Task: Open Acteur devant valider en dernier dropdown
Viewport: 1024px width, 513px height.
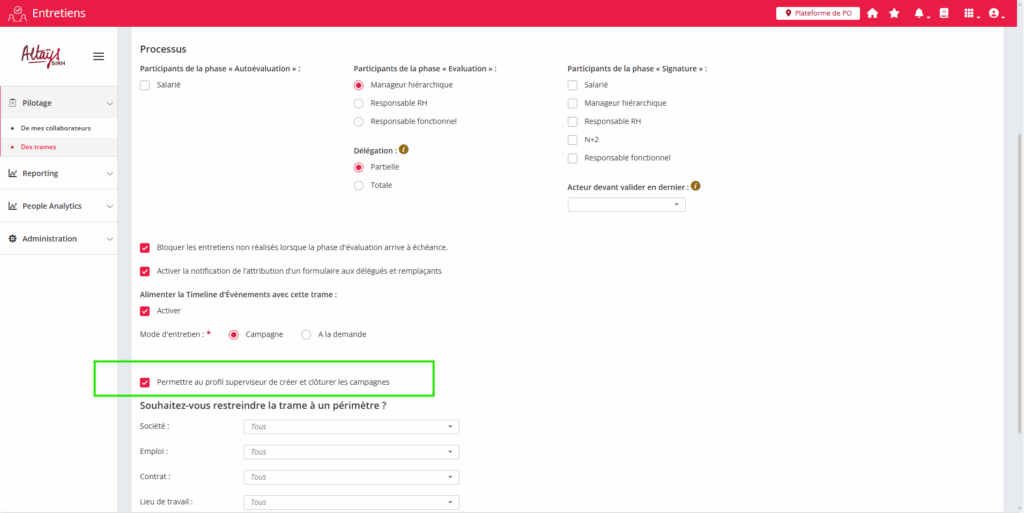Action: (626, 204)
